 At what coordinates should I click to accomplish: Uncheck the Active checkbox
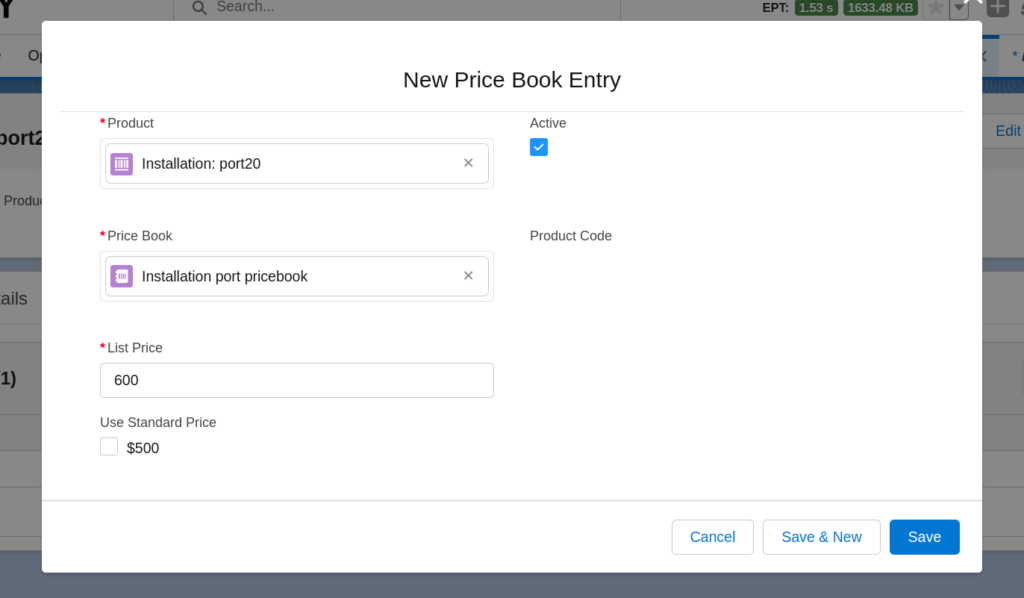tap(539, 147)
